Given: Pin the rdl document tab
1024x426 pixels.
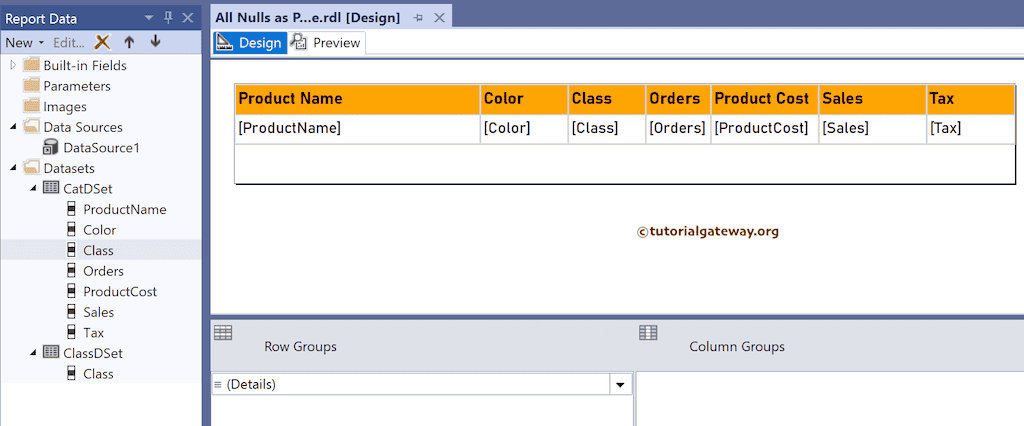Looking at the screenshot, I should [418, 18].
